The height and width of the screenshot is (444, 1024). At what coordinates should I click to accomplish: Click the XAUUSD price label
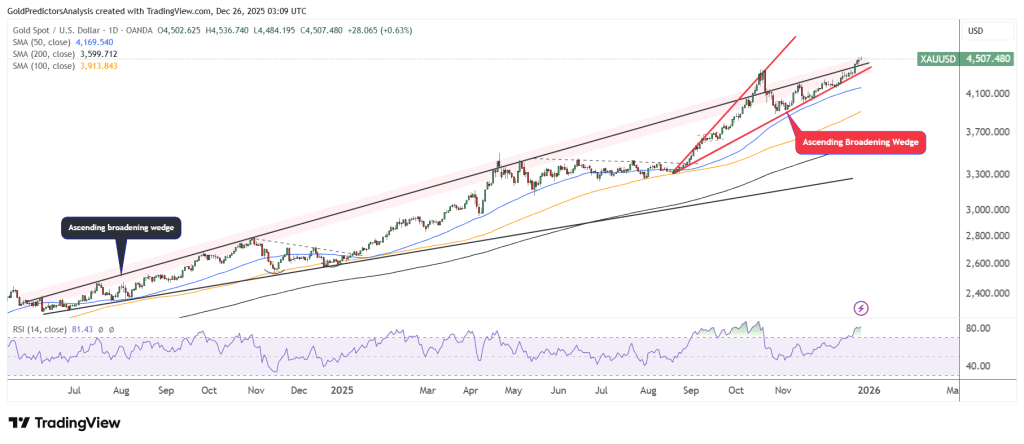tap(938, 59)
